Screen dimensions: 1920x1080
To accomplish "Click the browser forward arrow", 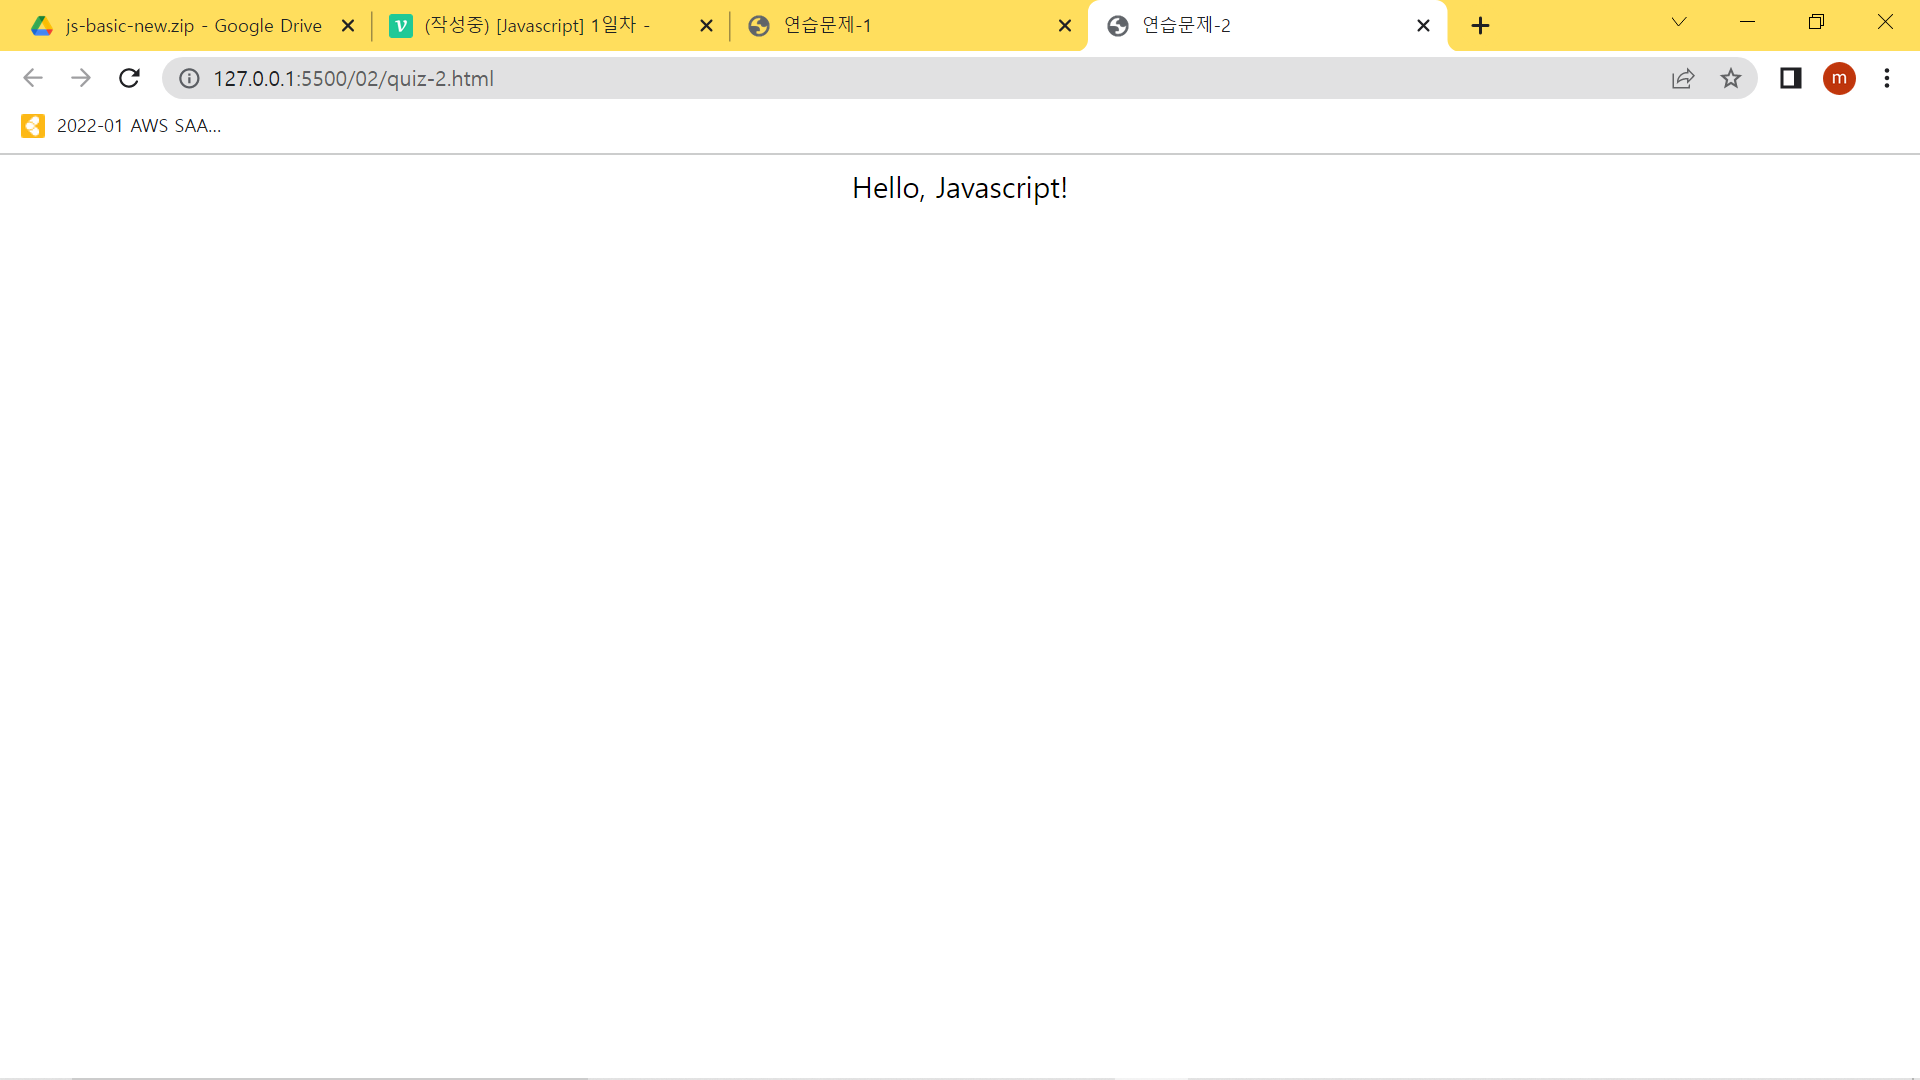I will (x=81, y=78).
